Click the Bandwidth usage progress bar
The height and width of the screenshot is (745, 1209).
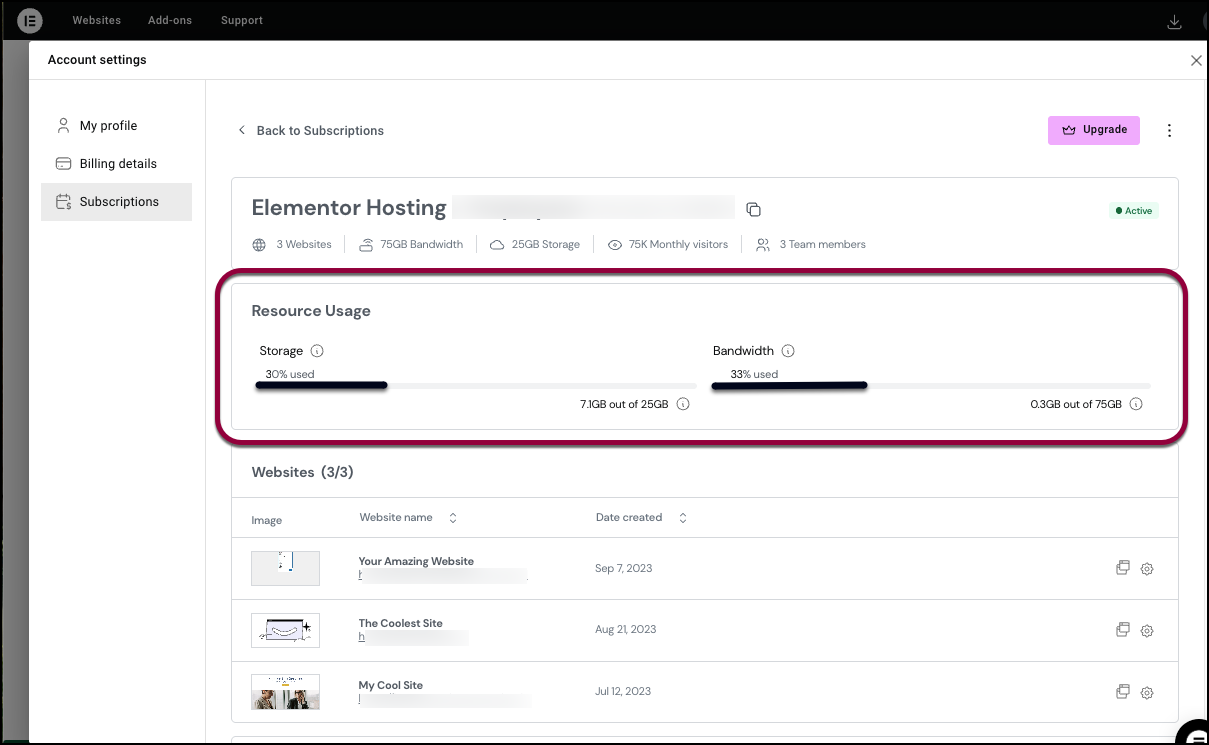[x=931, y=385]
